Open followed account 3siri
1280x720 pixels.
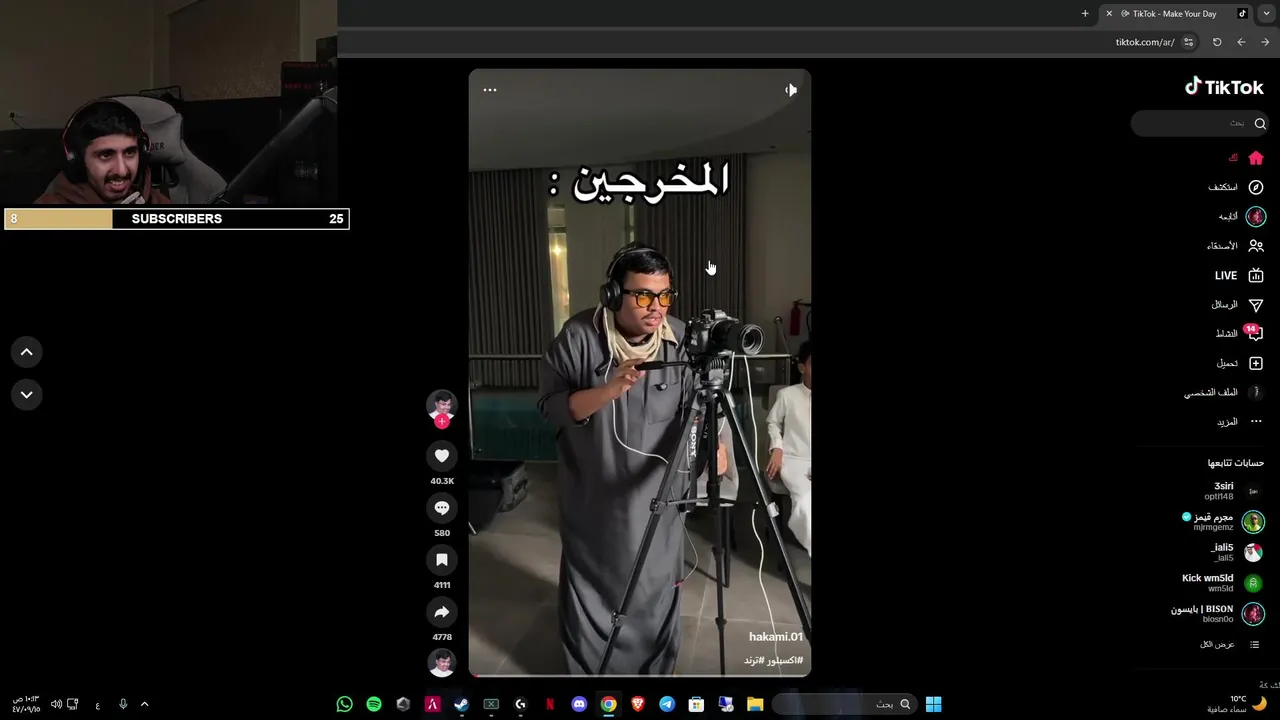[1234, 491]
